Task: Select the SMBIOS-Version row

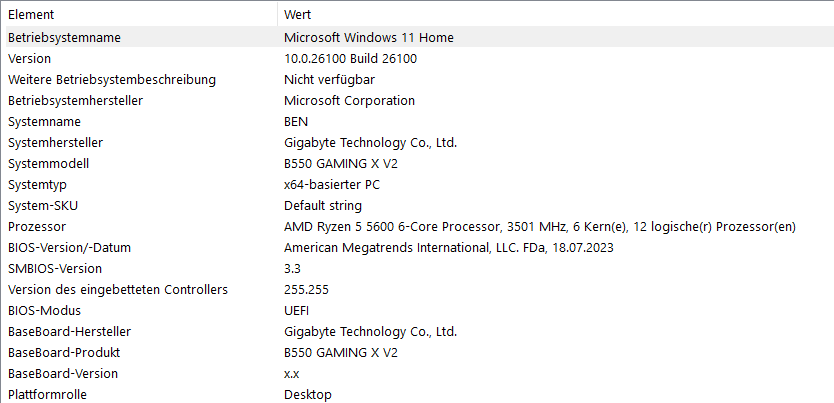Action: [x=54, y=268]
